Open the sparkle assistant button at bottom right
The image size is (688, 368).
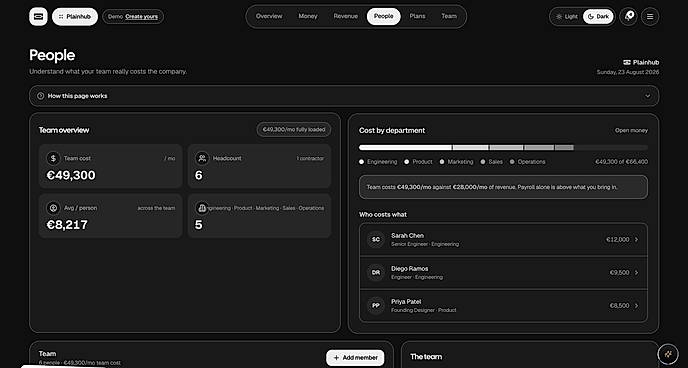click(x=668, y=354)
